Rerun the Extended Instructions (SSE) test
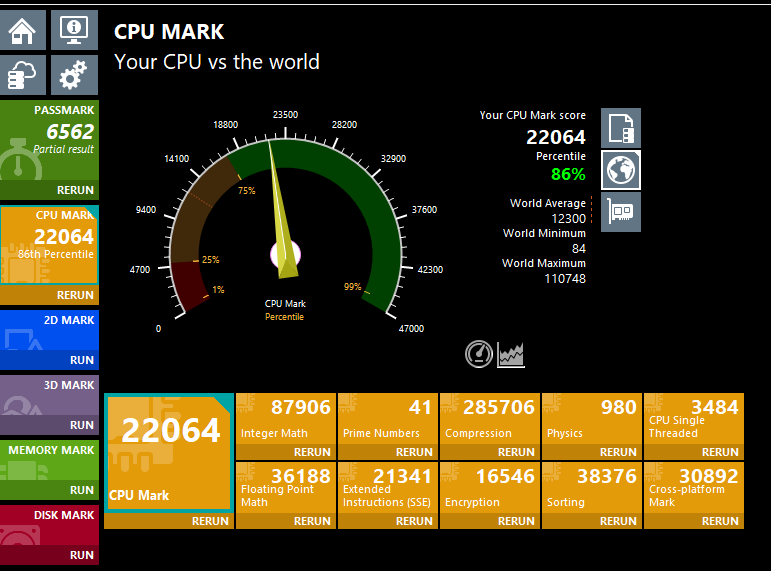 414,521
